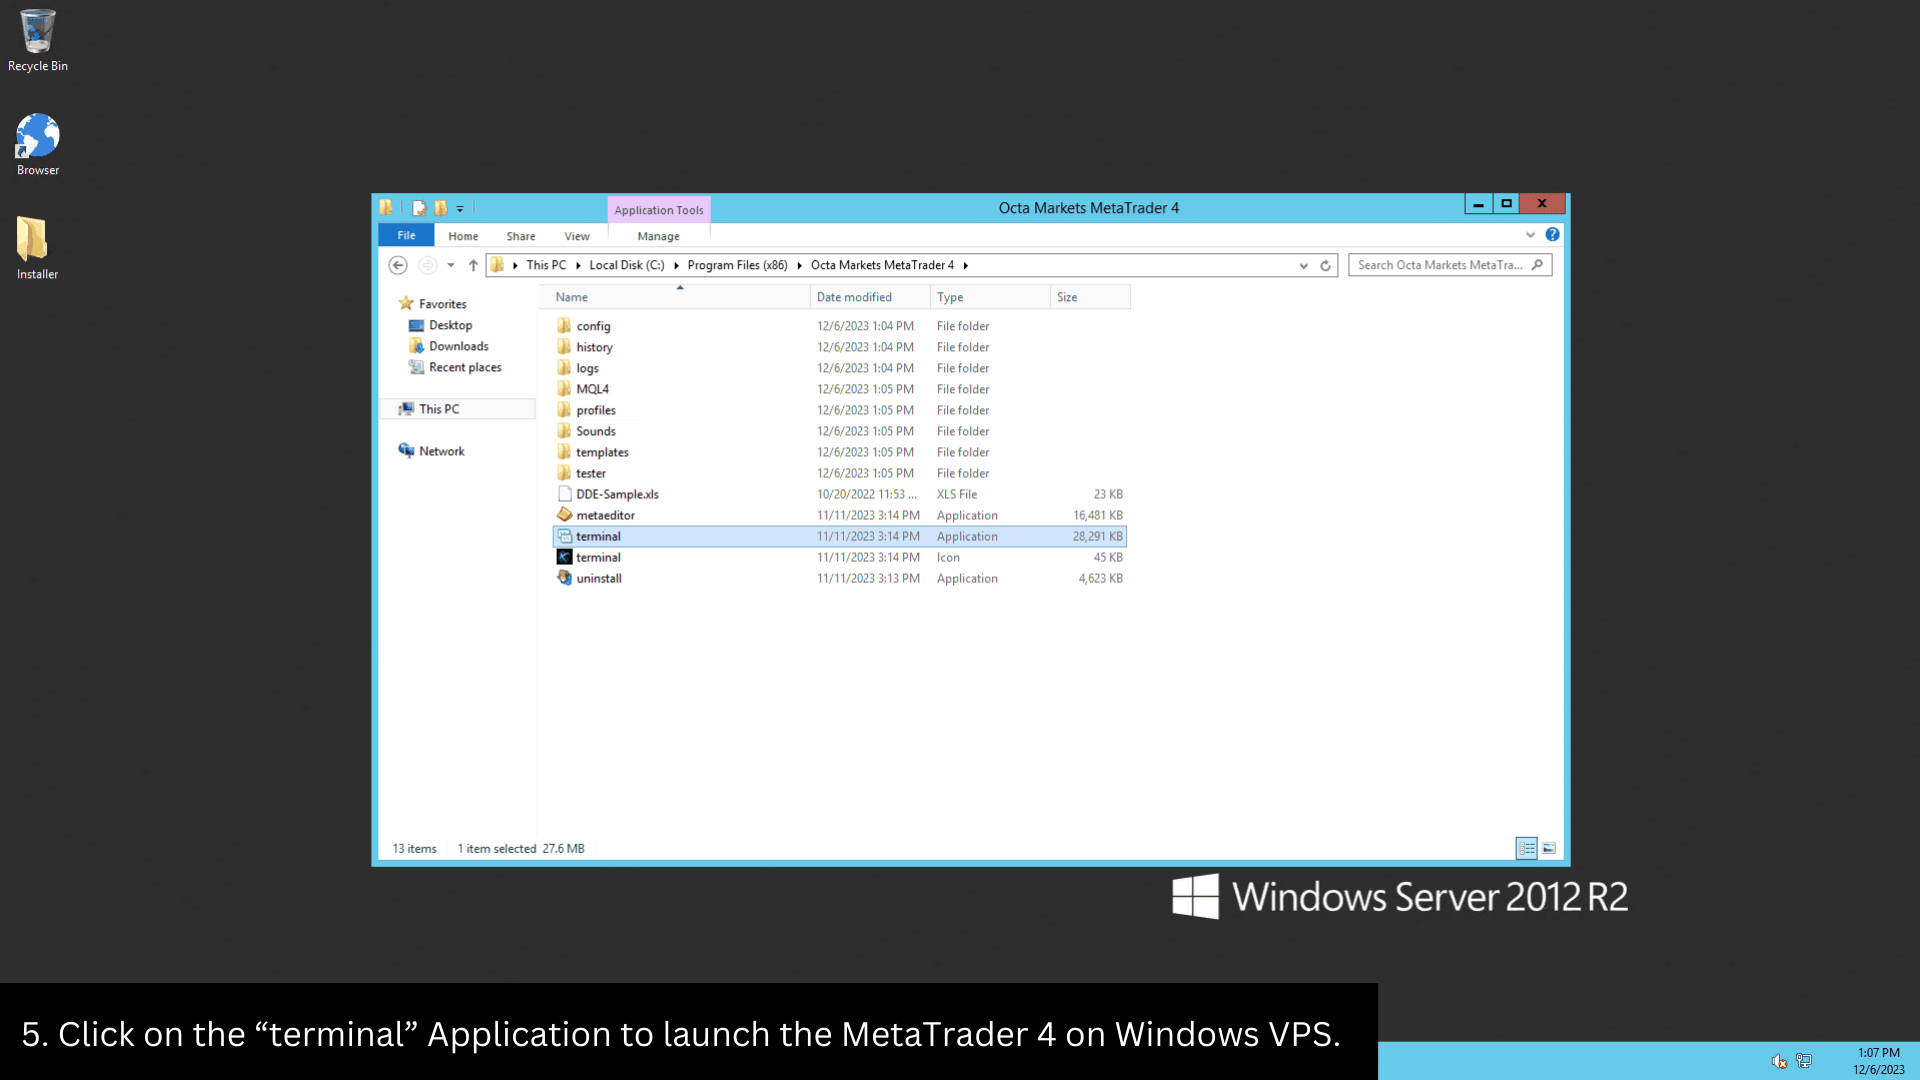1920x1080 pixels.
Task: Switch to details view toggle
Action: click(x=1526, y=849)
